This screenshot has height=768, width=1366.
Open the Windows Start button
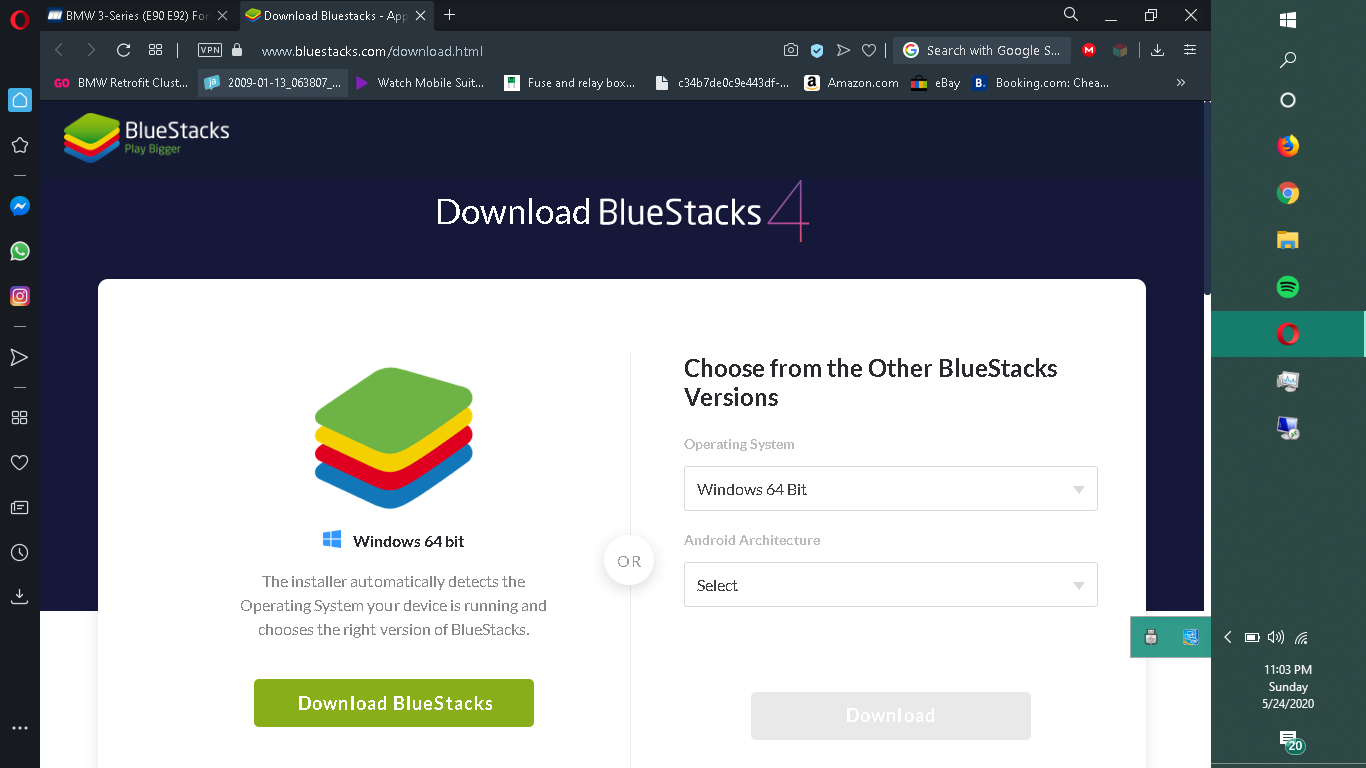click(x=1288, y=19)
